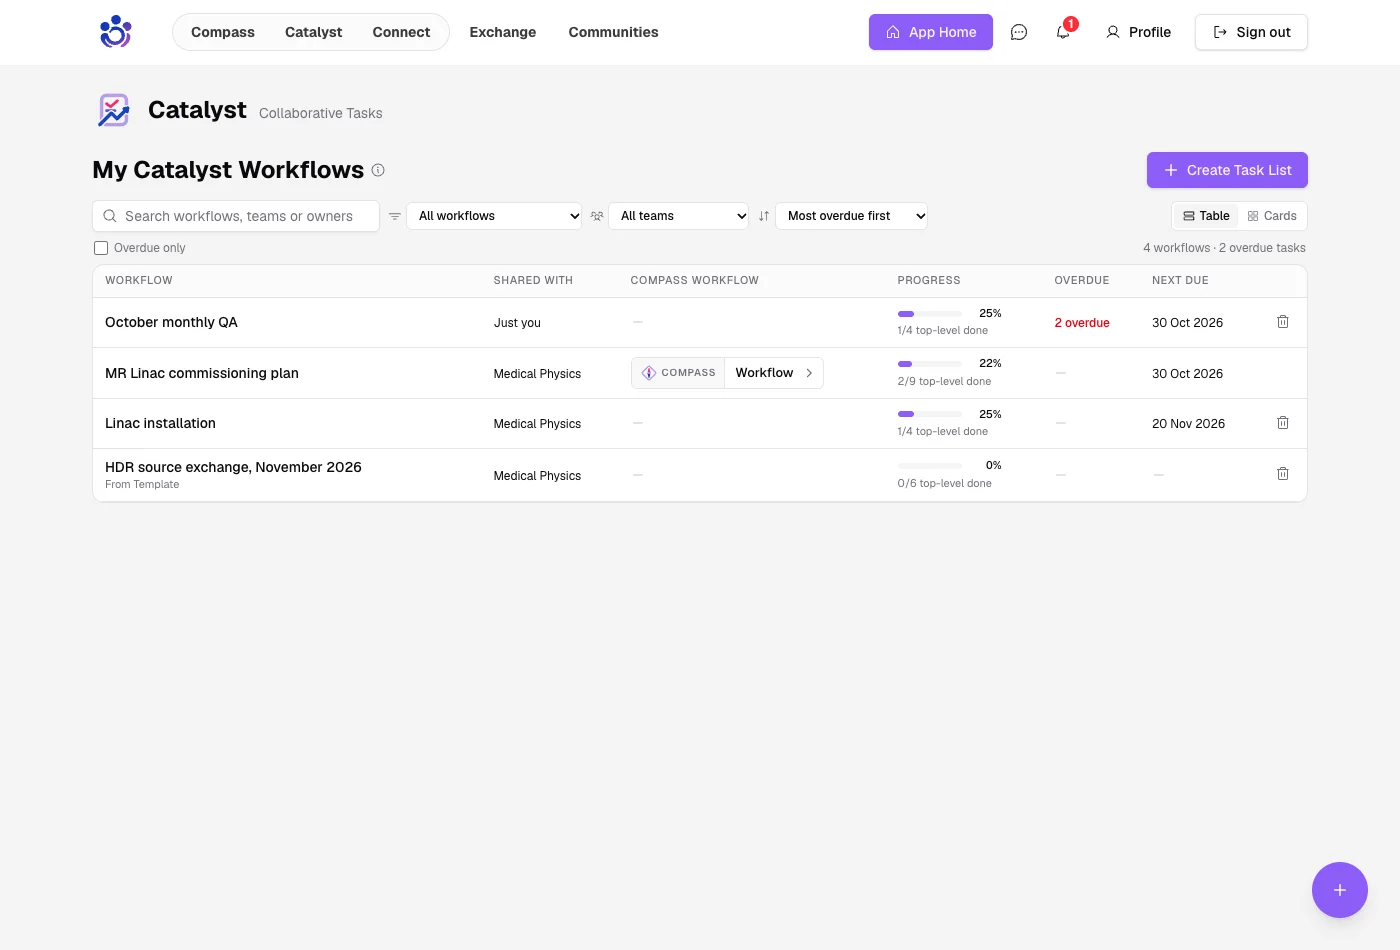Open the All teams filter dropdown

coord(679,216)
